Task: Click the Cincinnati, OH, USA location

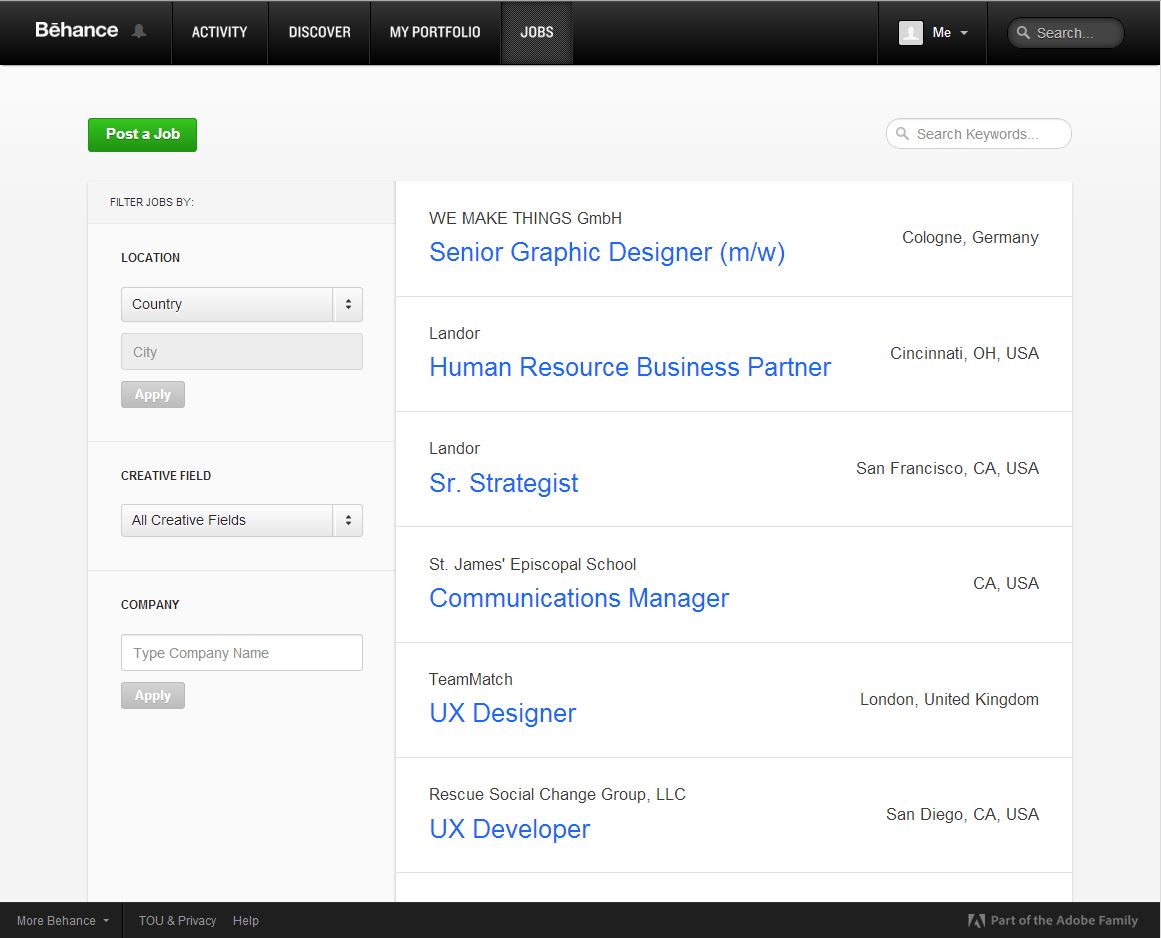Action: [x=964, y=353]
